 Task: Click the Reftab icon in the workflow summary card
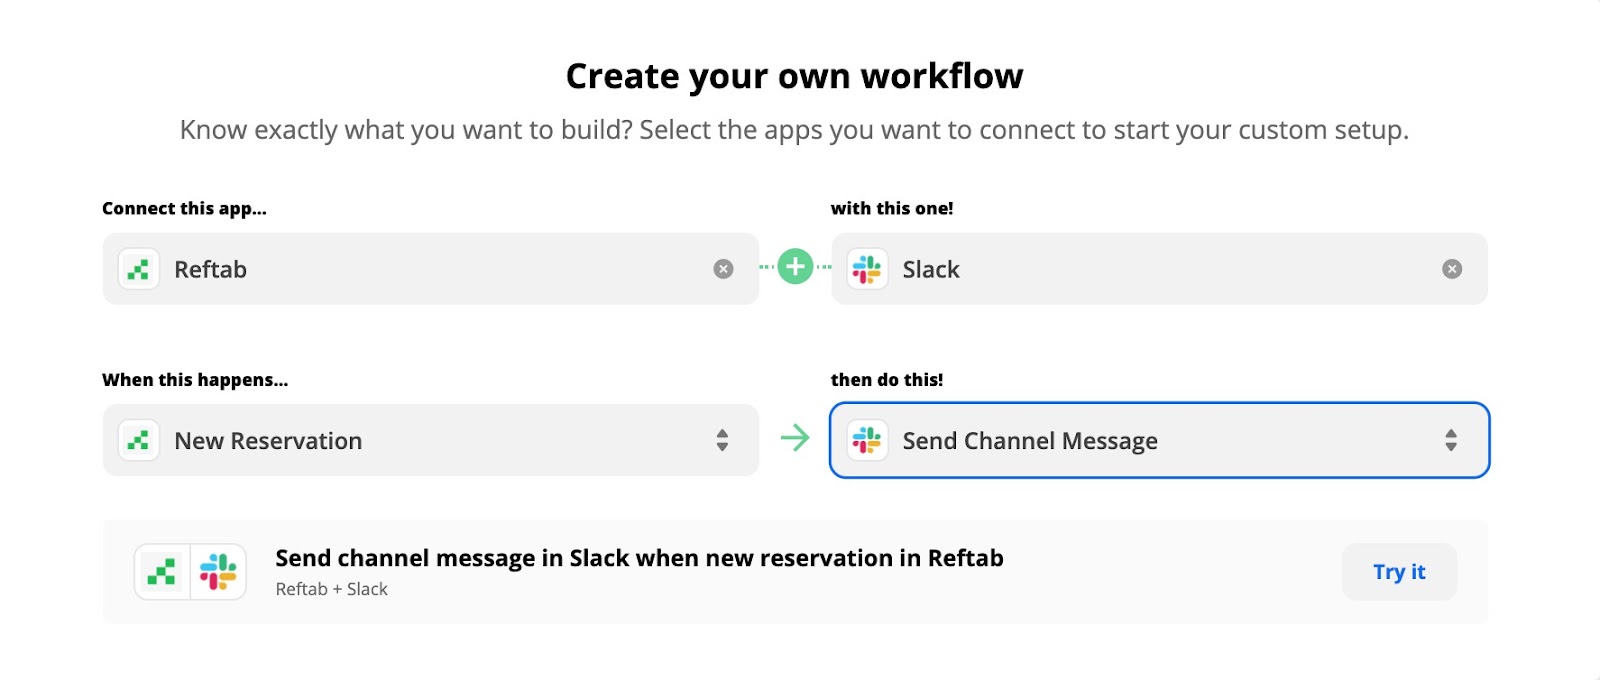click(x=162, y=572)
